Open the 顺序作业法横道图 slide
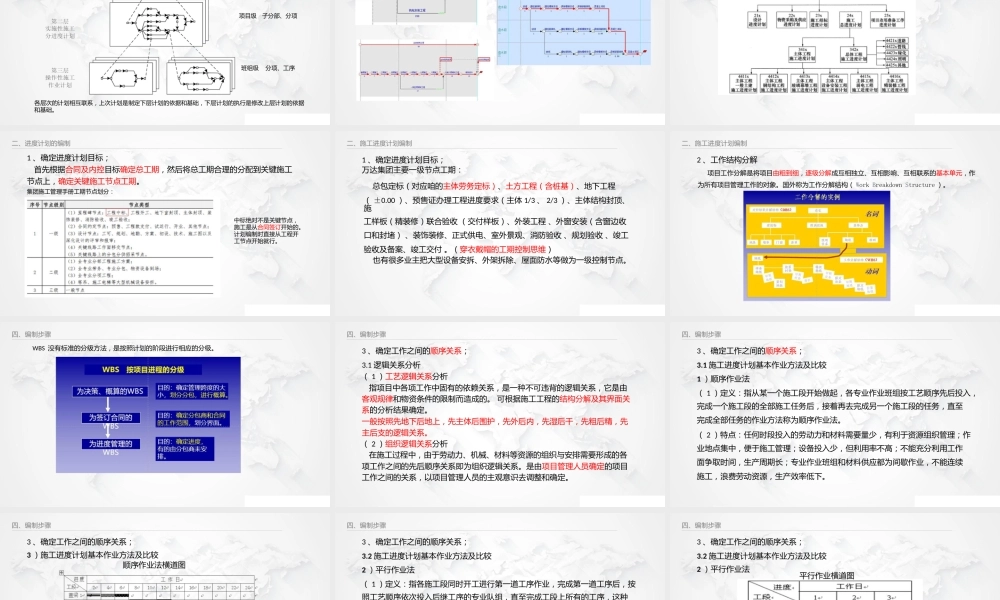The height and width of the screenshot is (600, 1000). (x=165, y=557)
